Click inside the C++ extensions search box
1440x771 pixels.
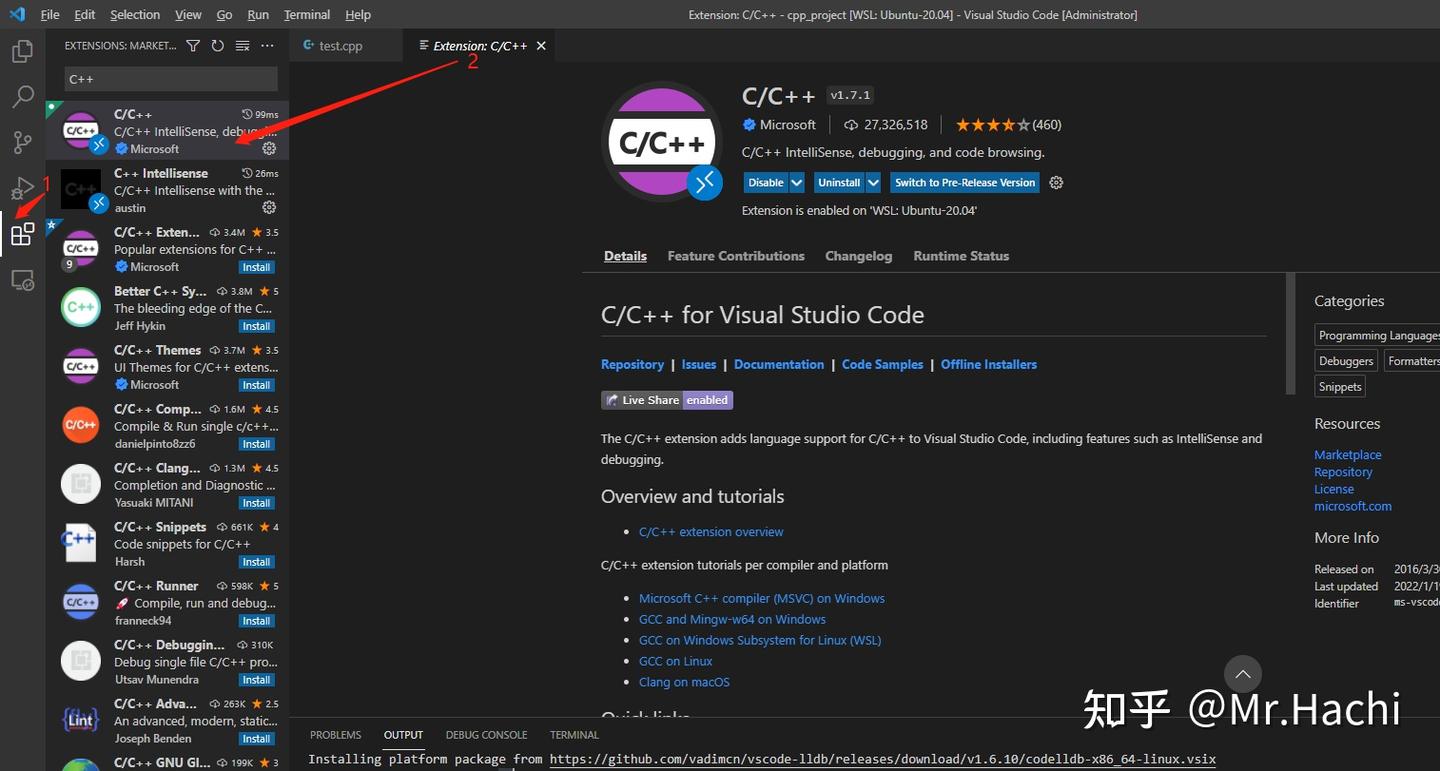point(170,78)
